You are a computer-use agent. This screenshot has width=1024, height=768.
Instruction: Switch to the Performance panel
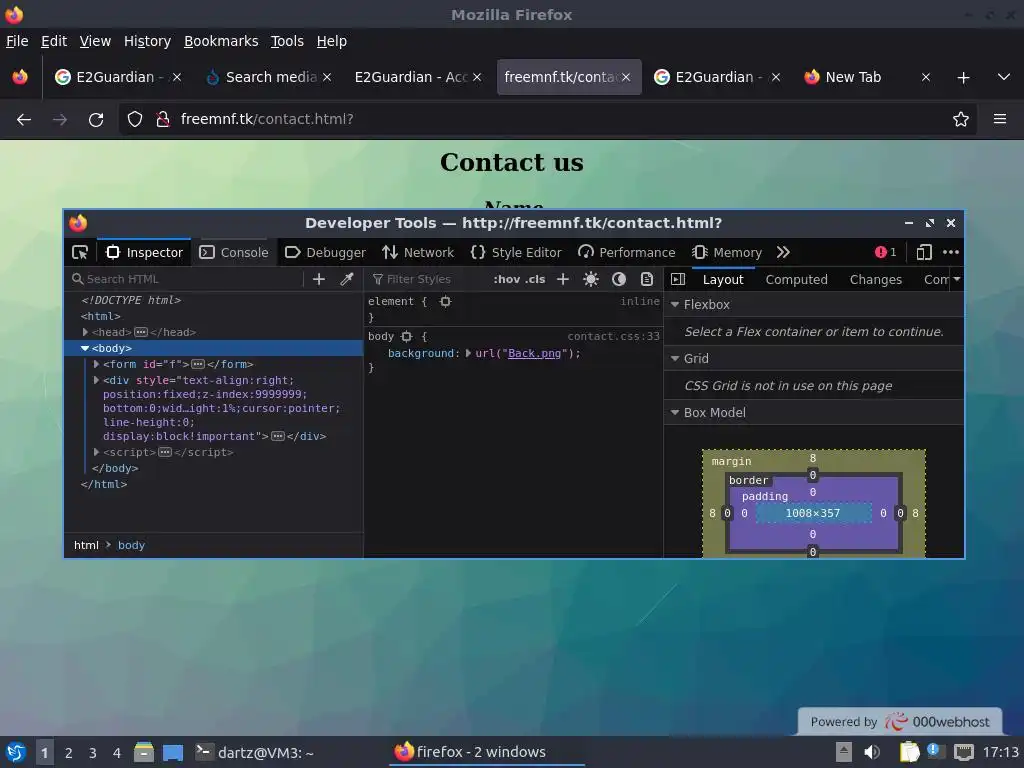[x=627, y=252]
